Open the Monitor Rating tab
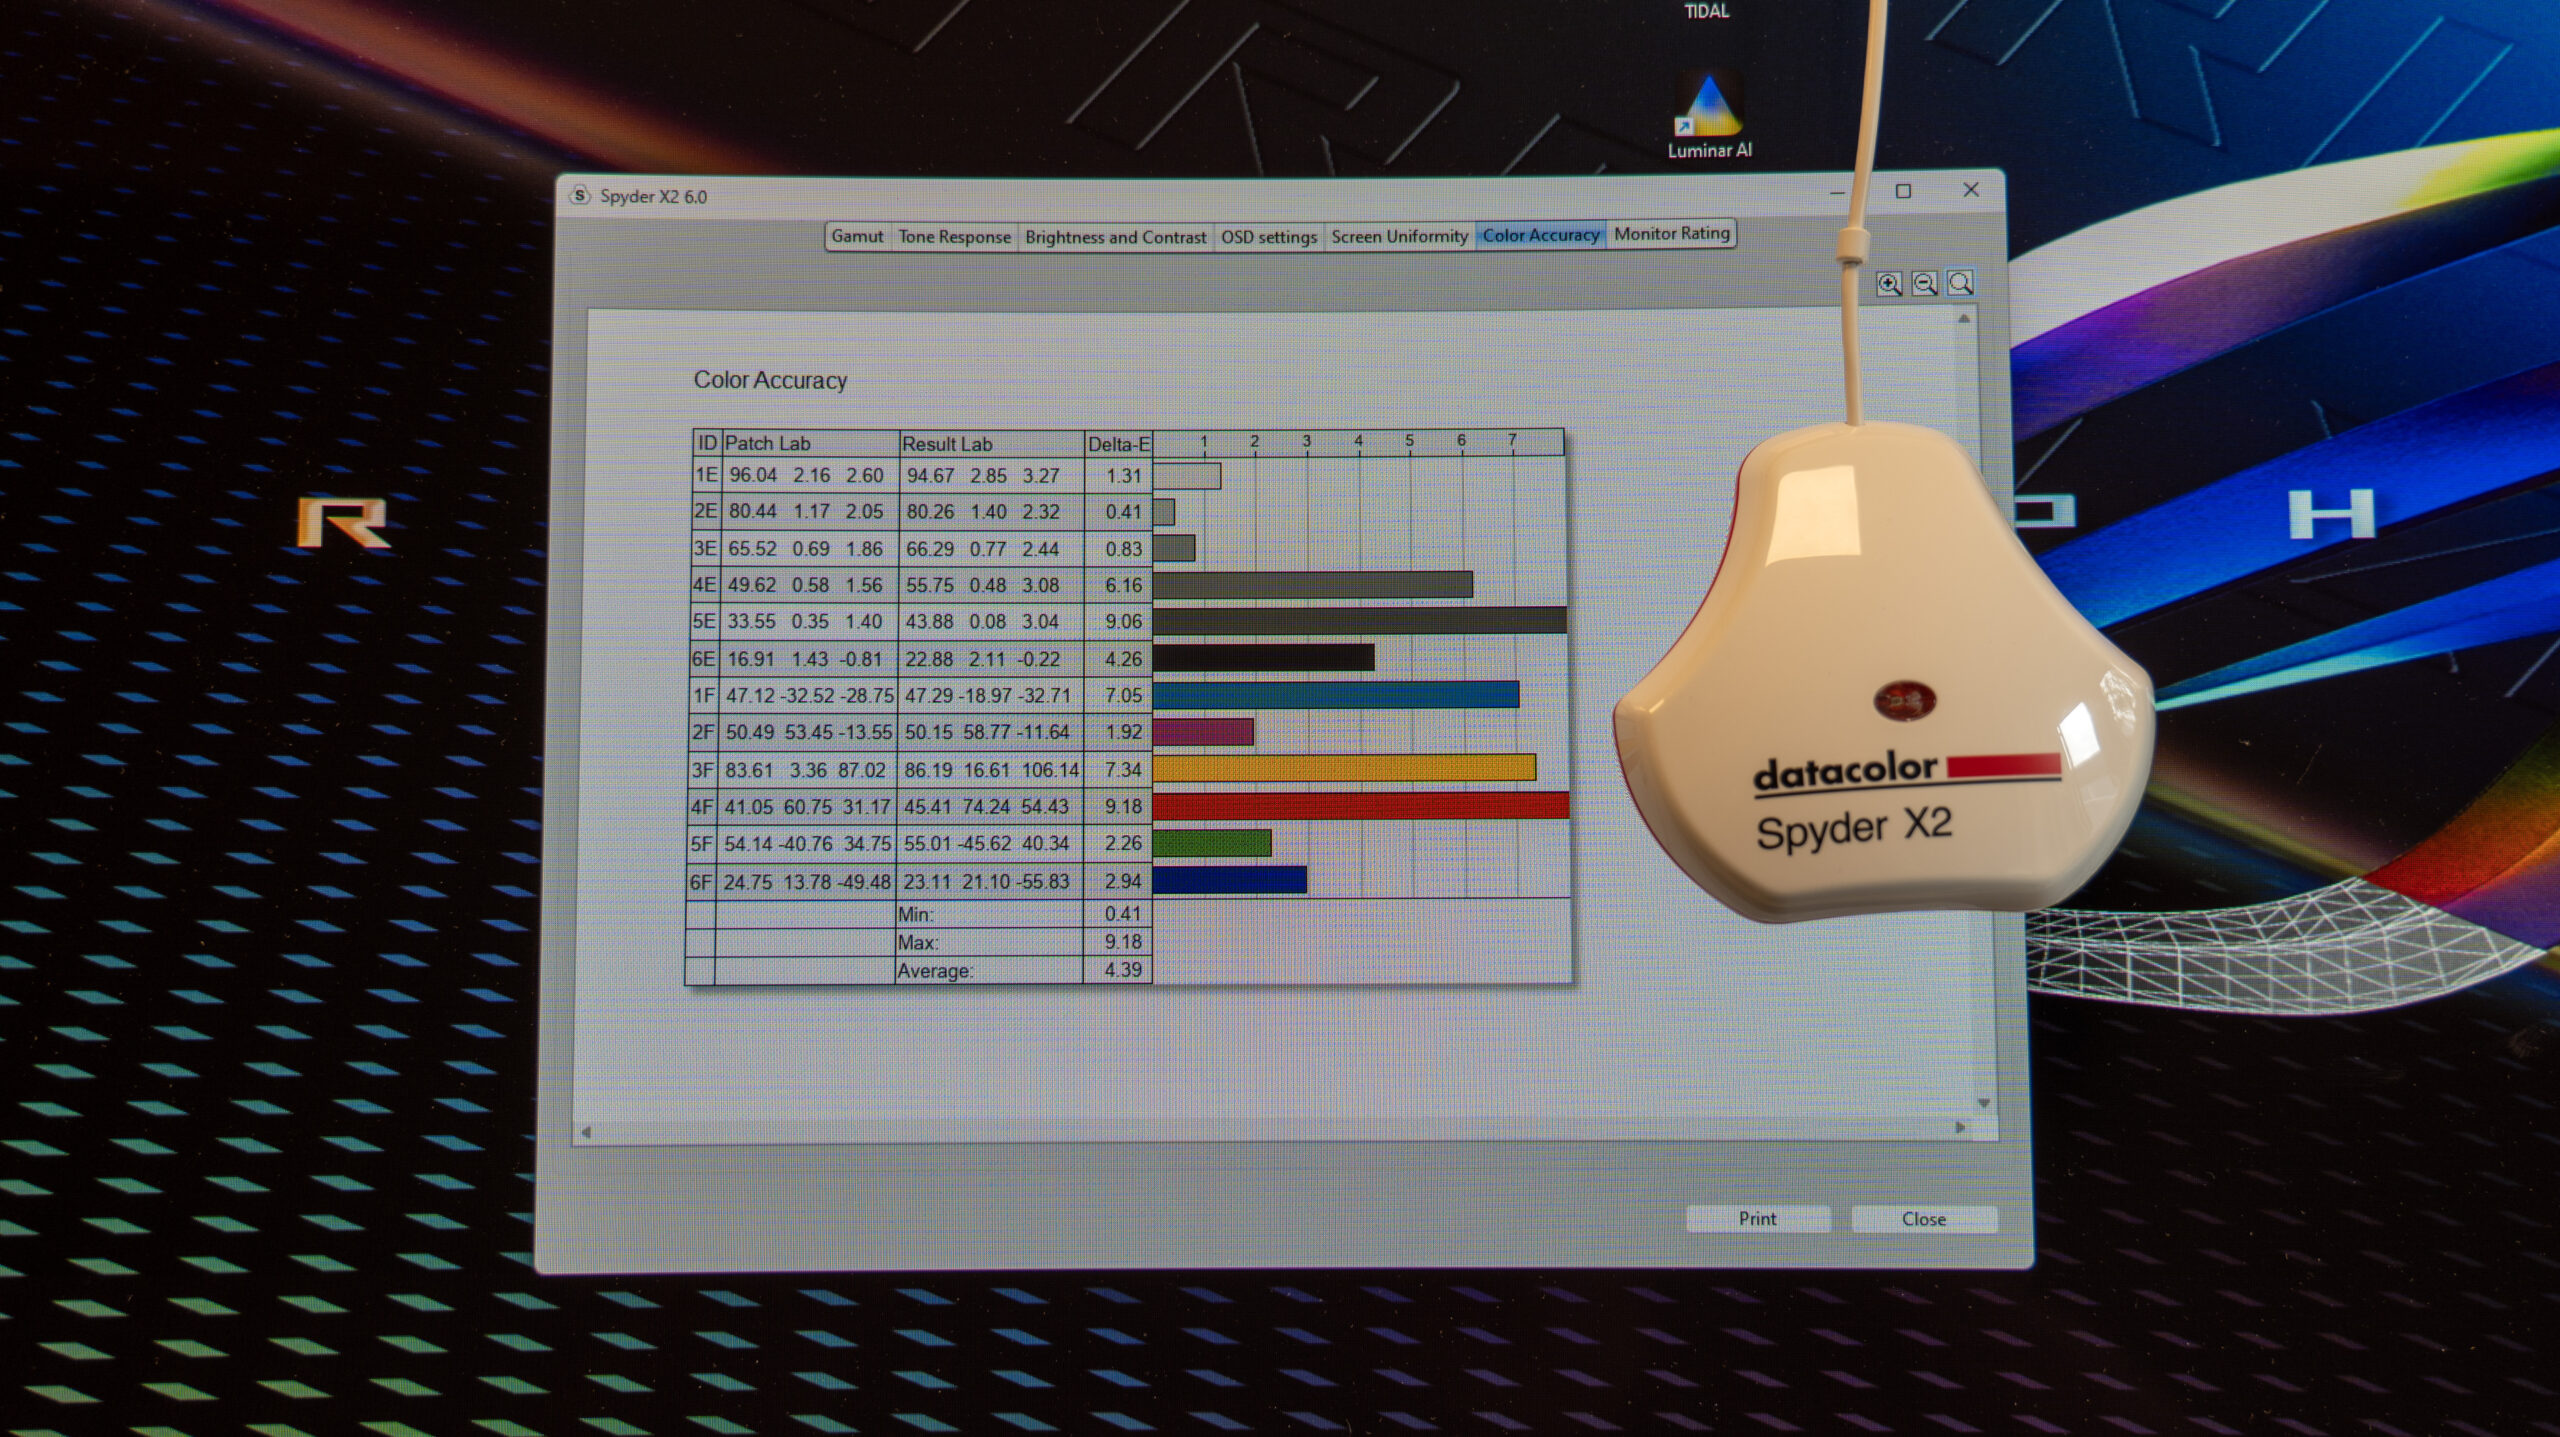Viewport: 2560px width, 1437px height. tap(1671, 234)
